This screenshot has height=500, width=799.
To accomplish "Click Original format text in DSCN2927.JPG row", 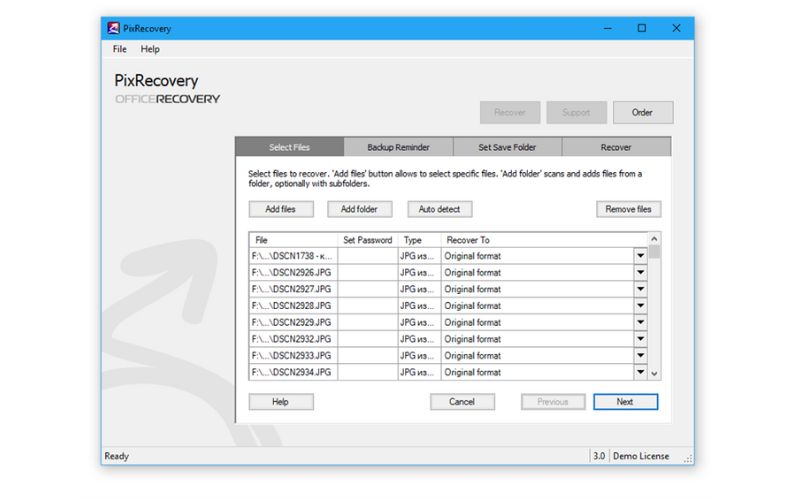I will (472, 289).
